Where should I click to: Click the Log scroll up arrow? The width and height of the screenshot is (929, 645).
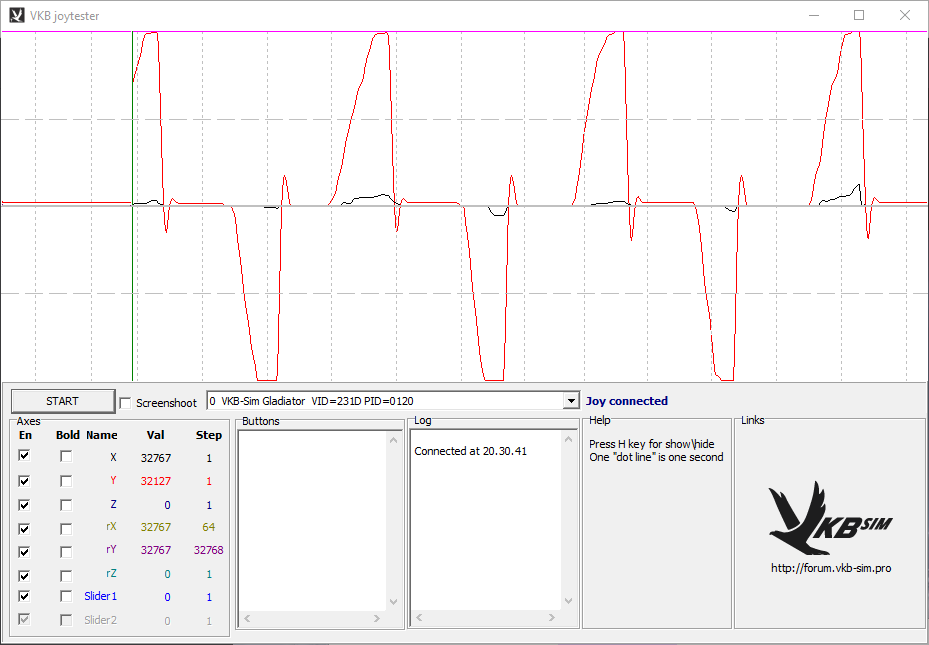(x=568, y=439)
